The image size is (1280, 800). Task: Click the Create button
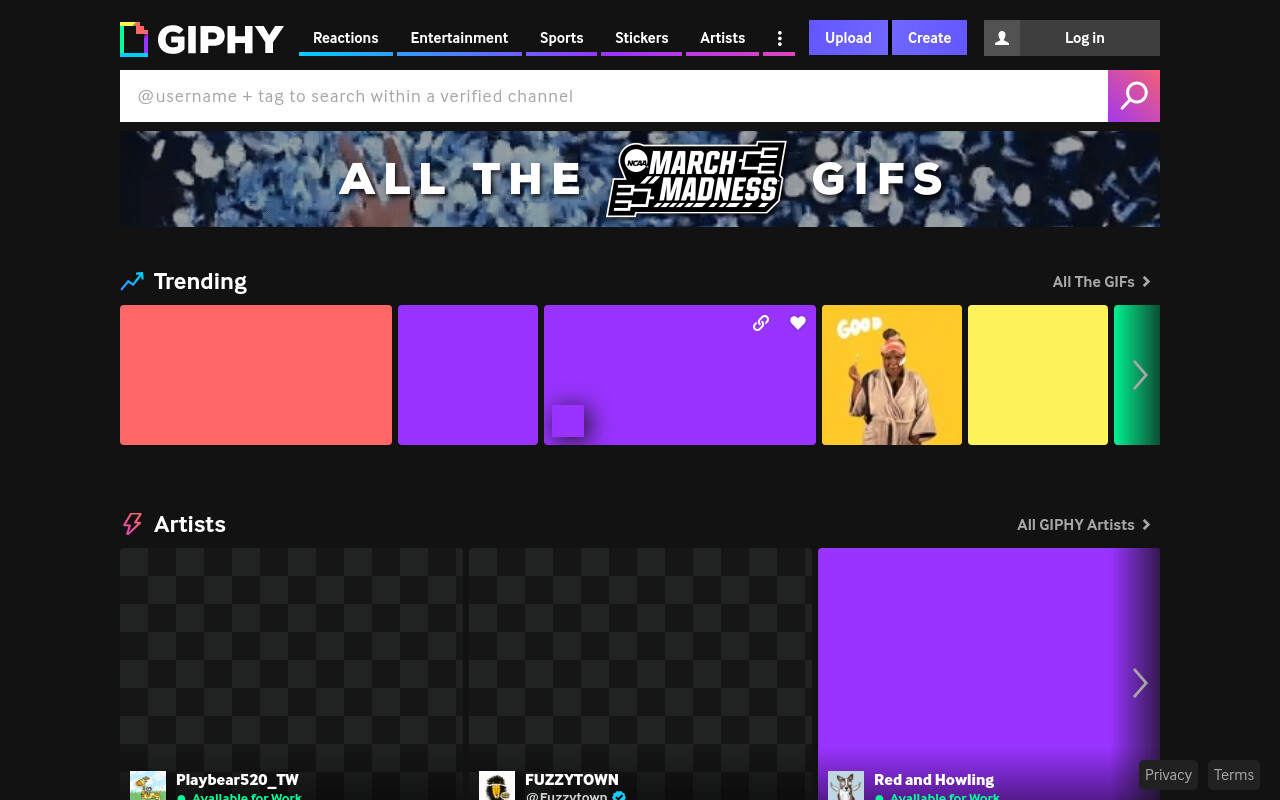pyautogui.click(x=929, y=38)
